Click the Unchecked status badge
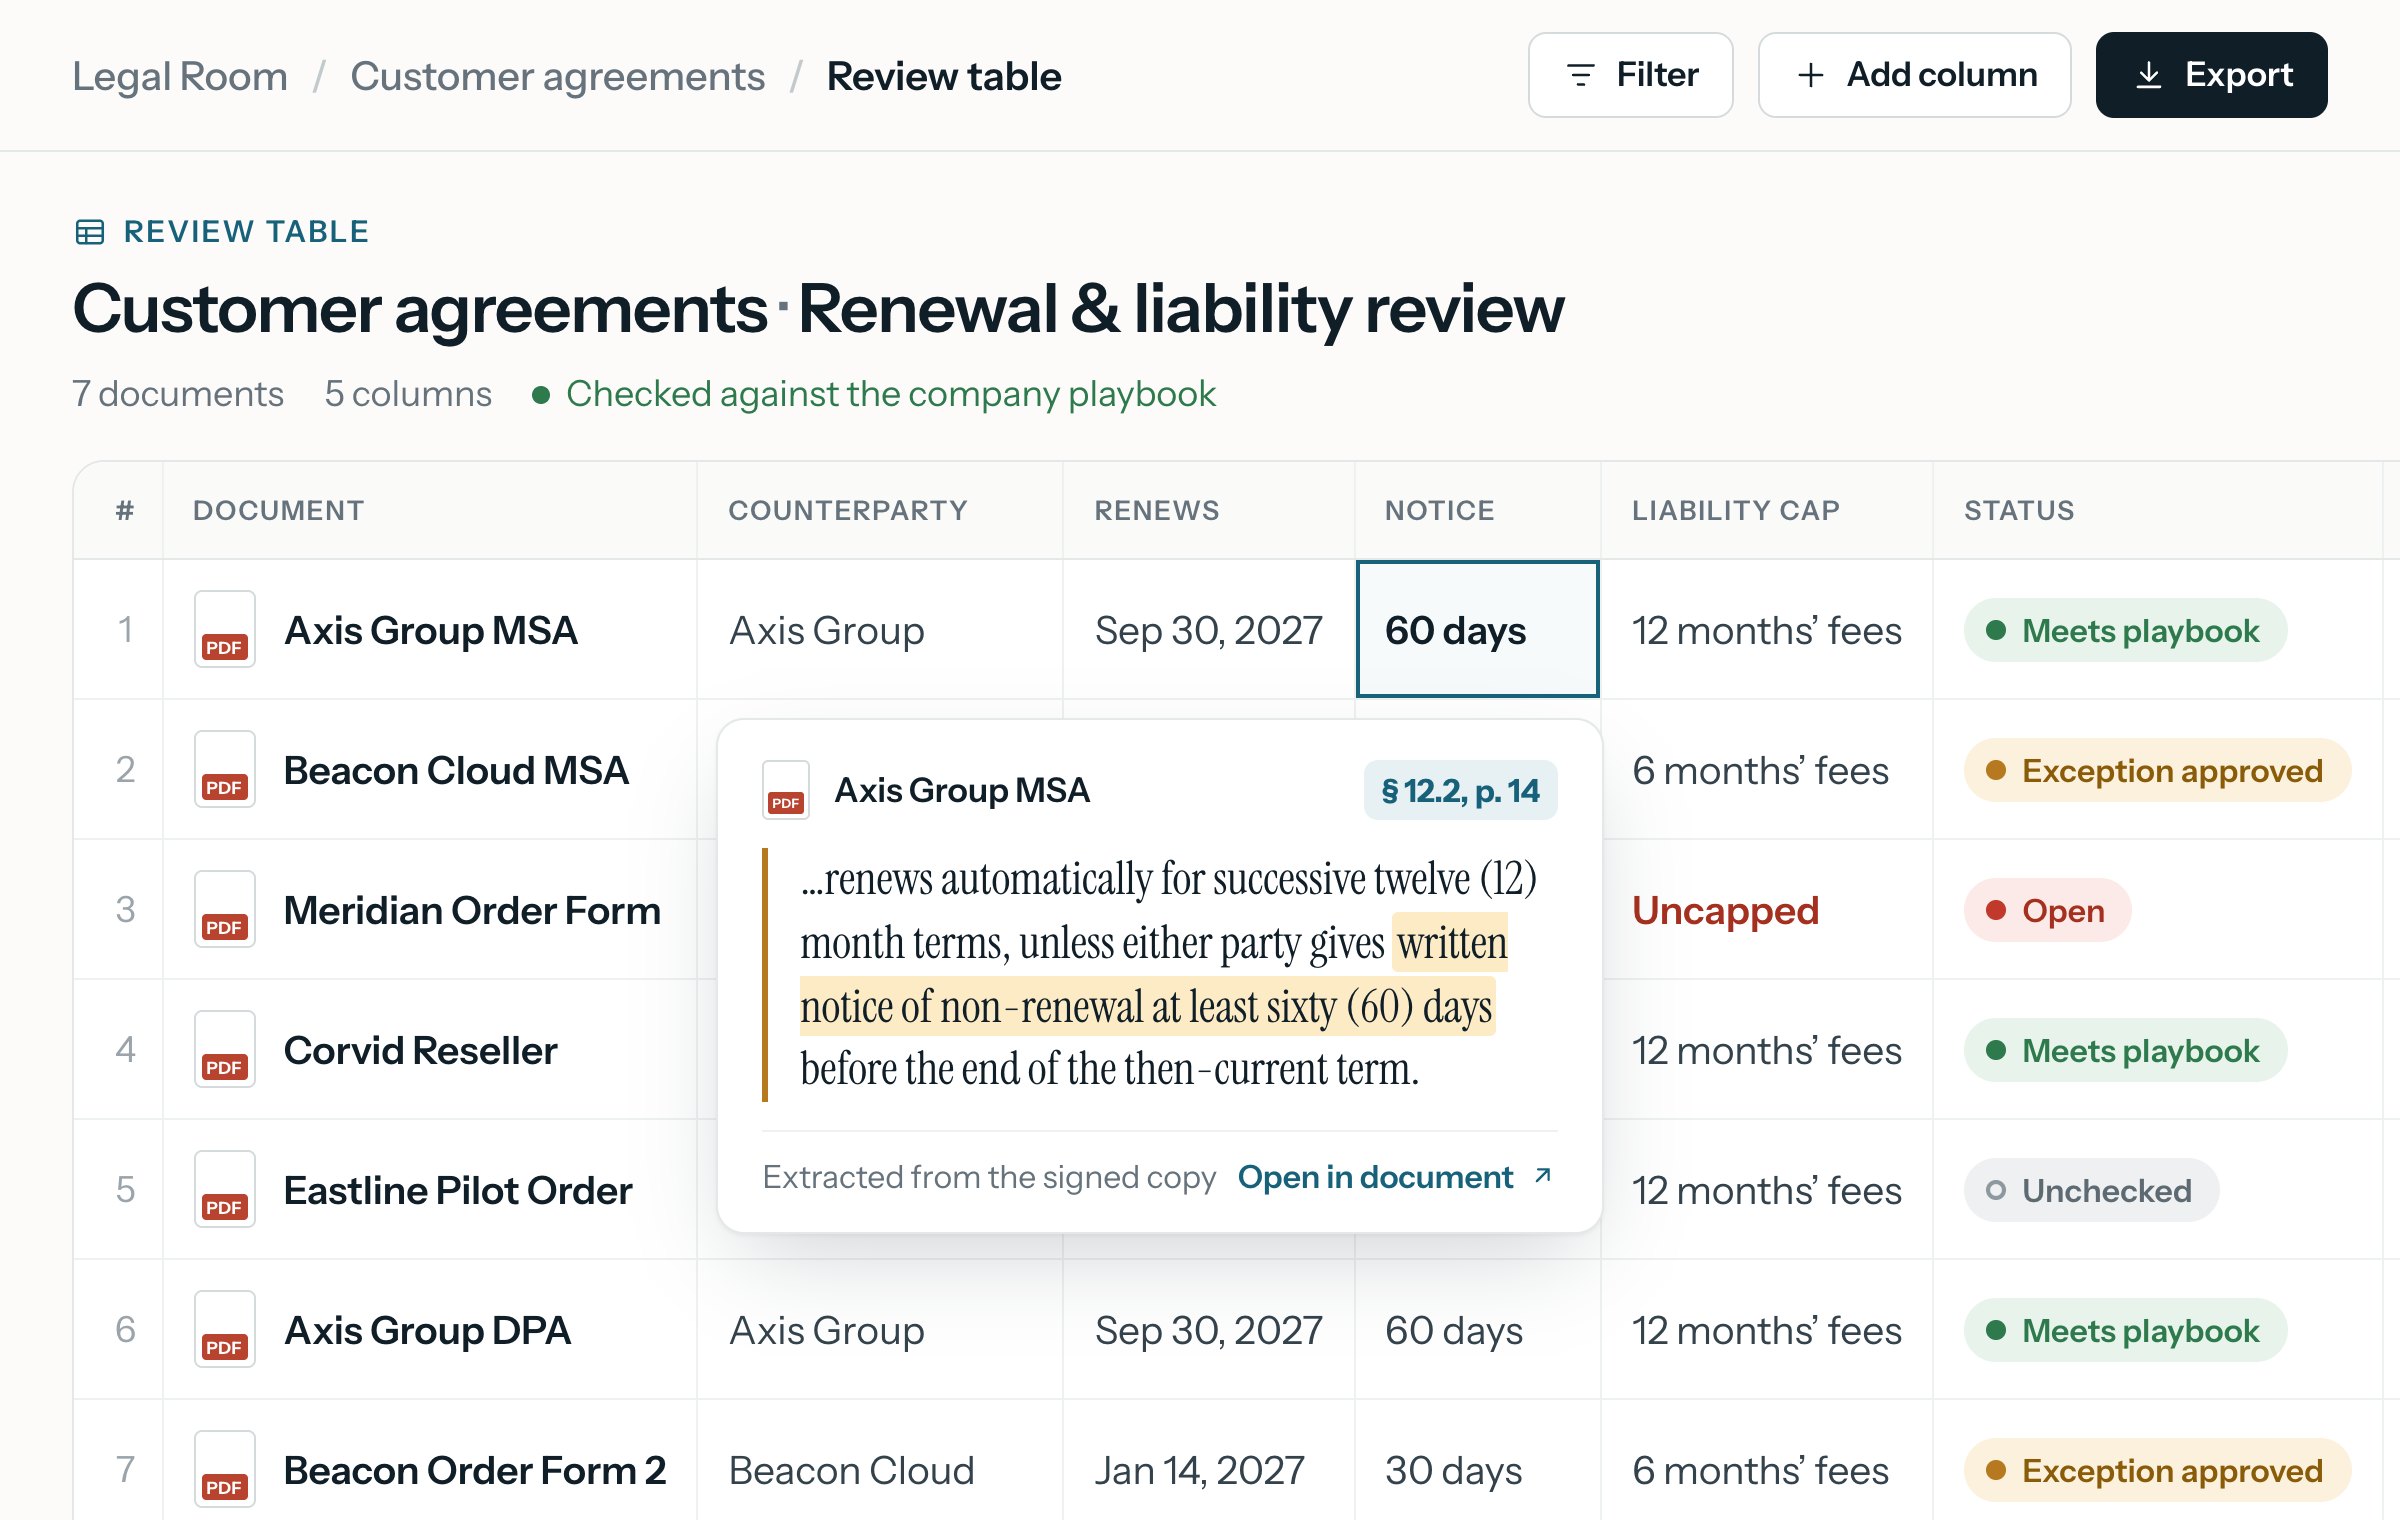 click(2091, 1190)
